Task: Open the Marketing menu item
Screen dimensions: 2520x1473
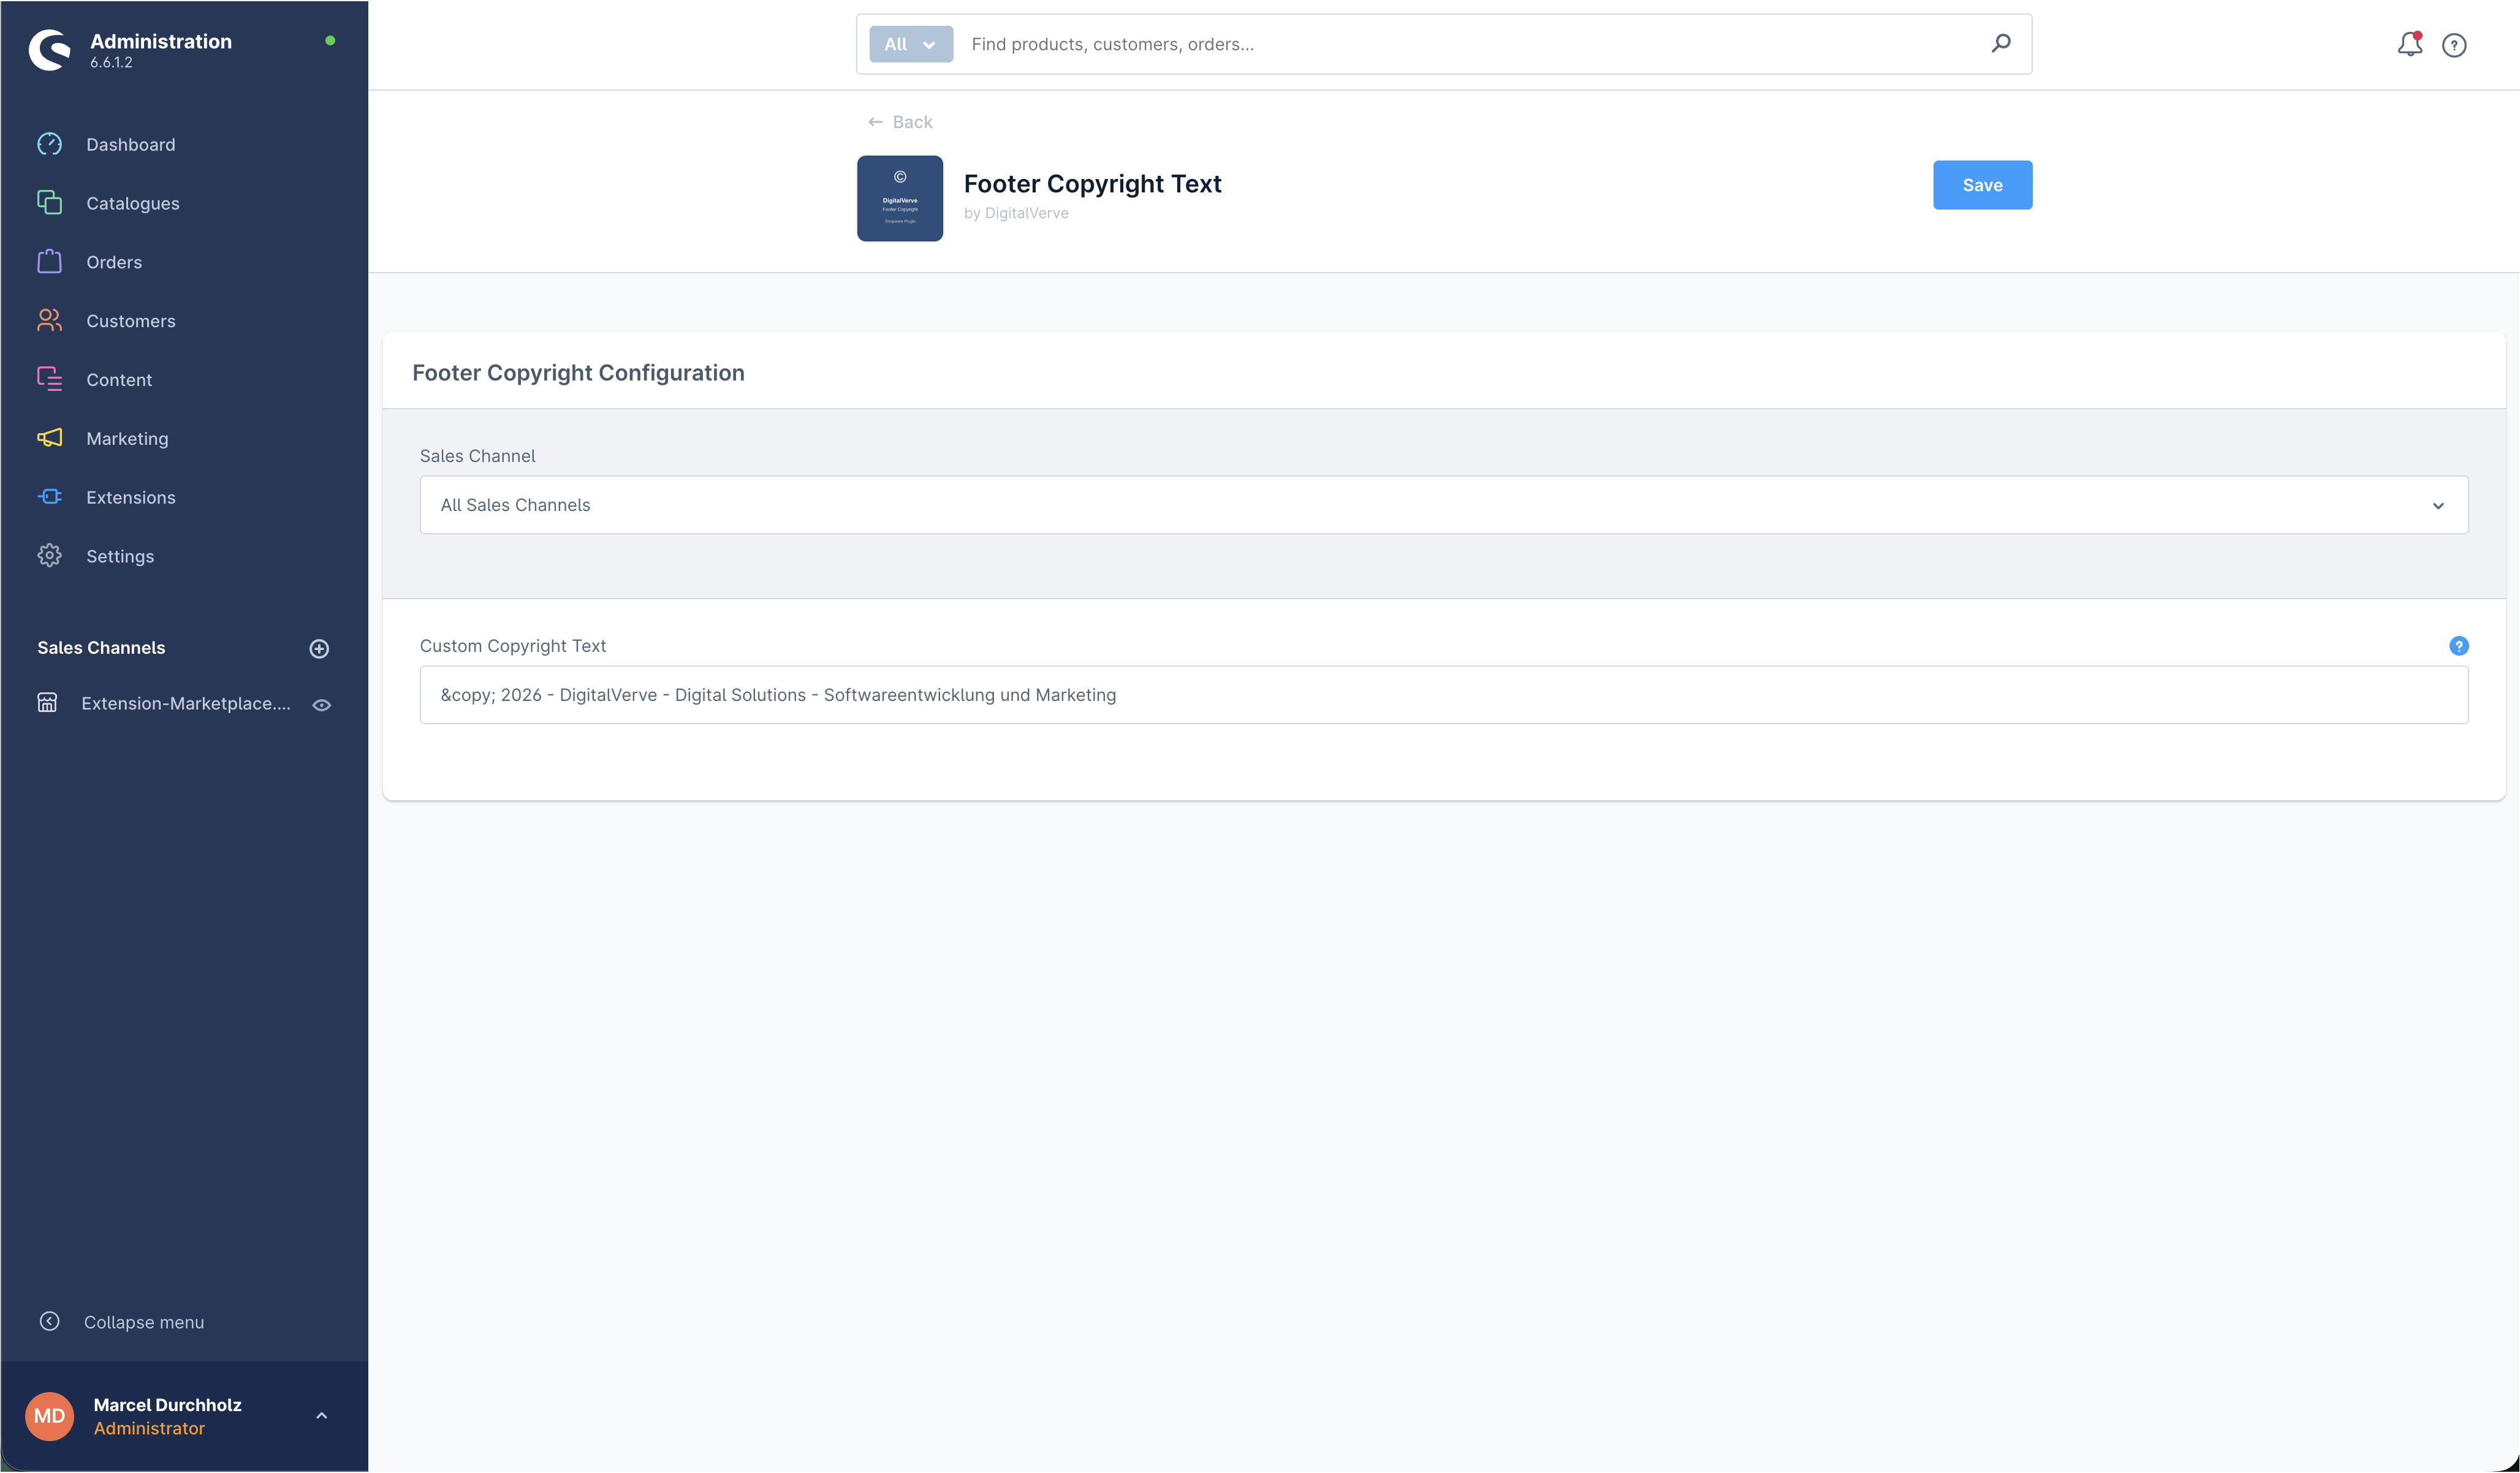Action: tap(127, 438)
